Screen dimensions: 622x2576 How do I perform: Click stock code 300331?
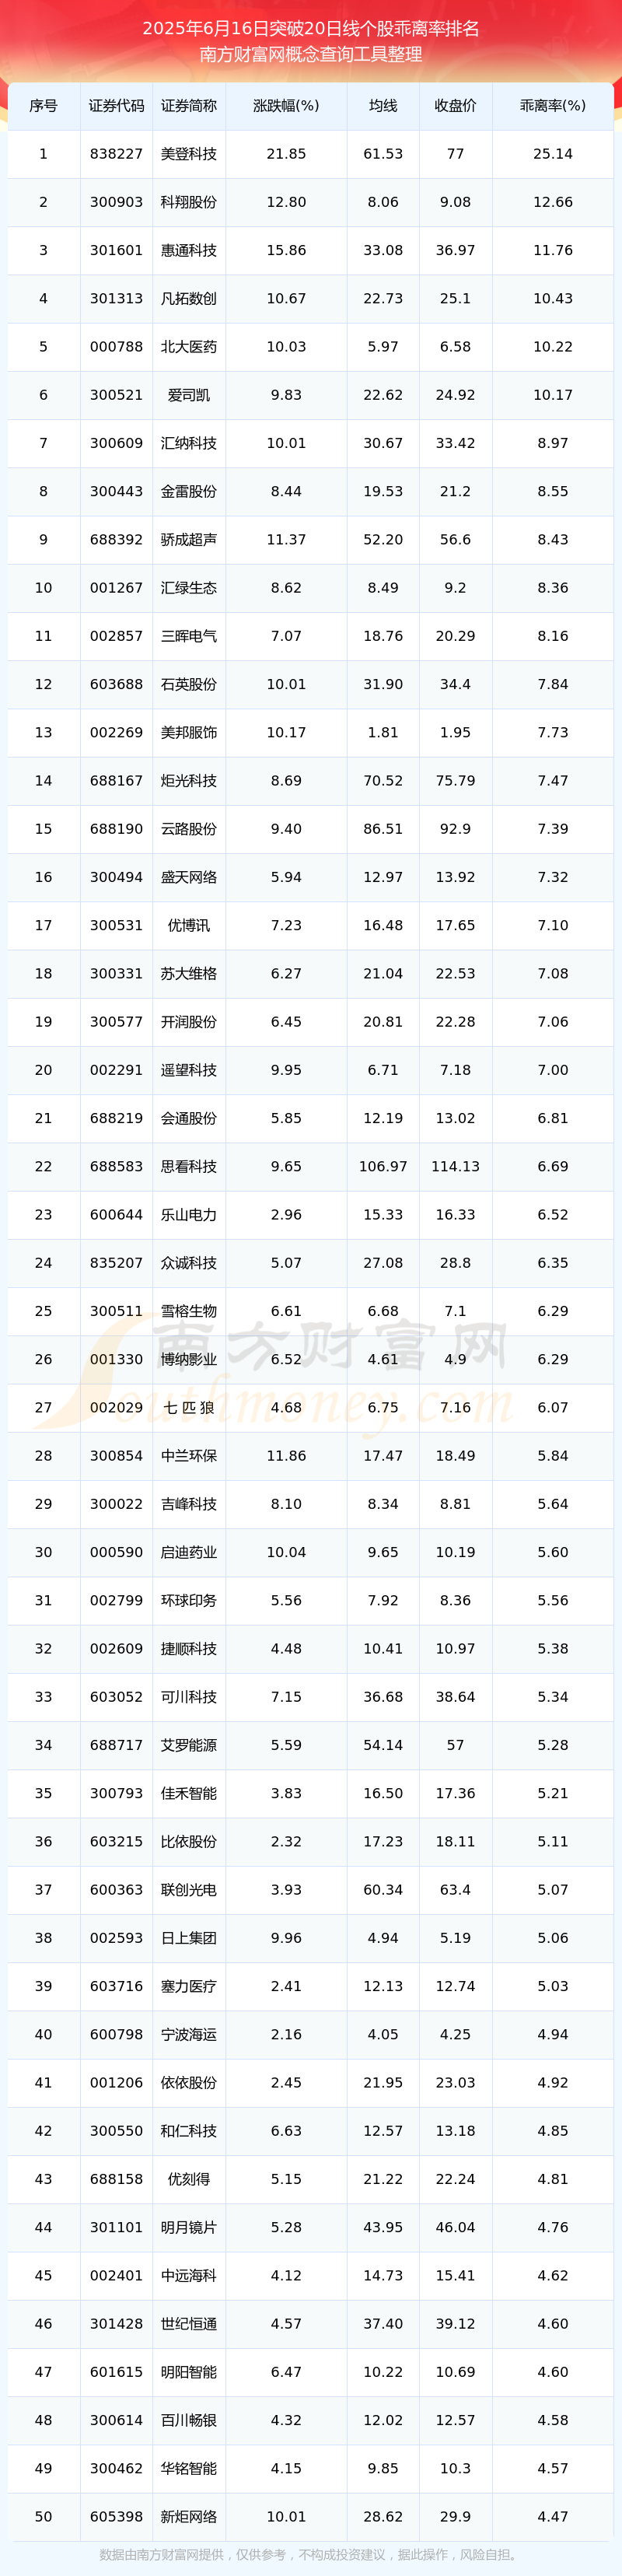(x=116, y=974)
